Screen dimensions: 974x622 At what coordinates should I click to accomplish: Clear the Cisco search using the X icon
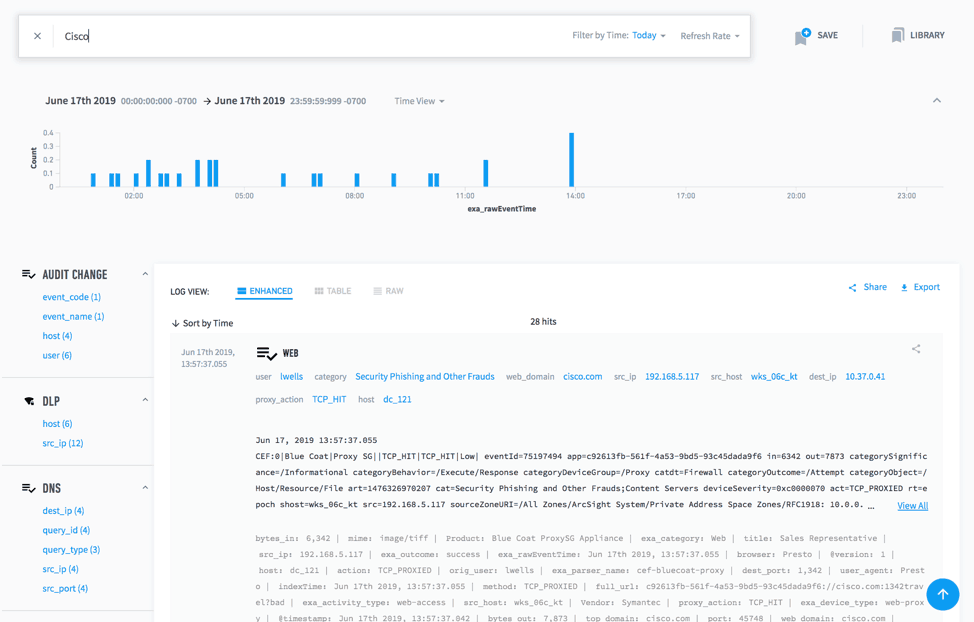(x=37, y=35)
